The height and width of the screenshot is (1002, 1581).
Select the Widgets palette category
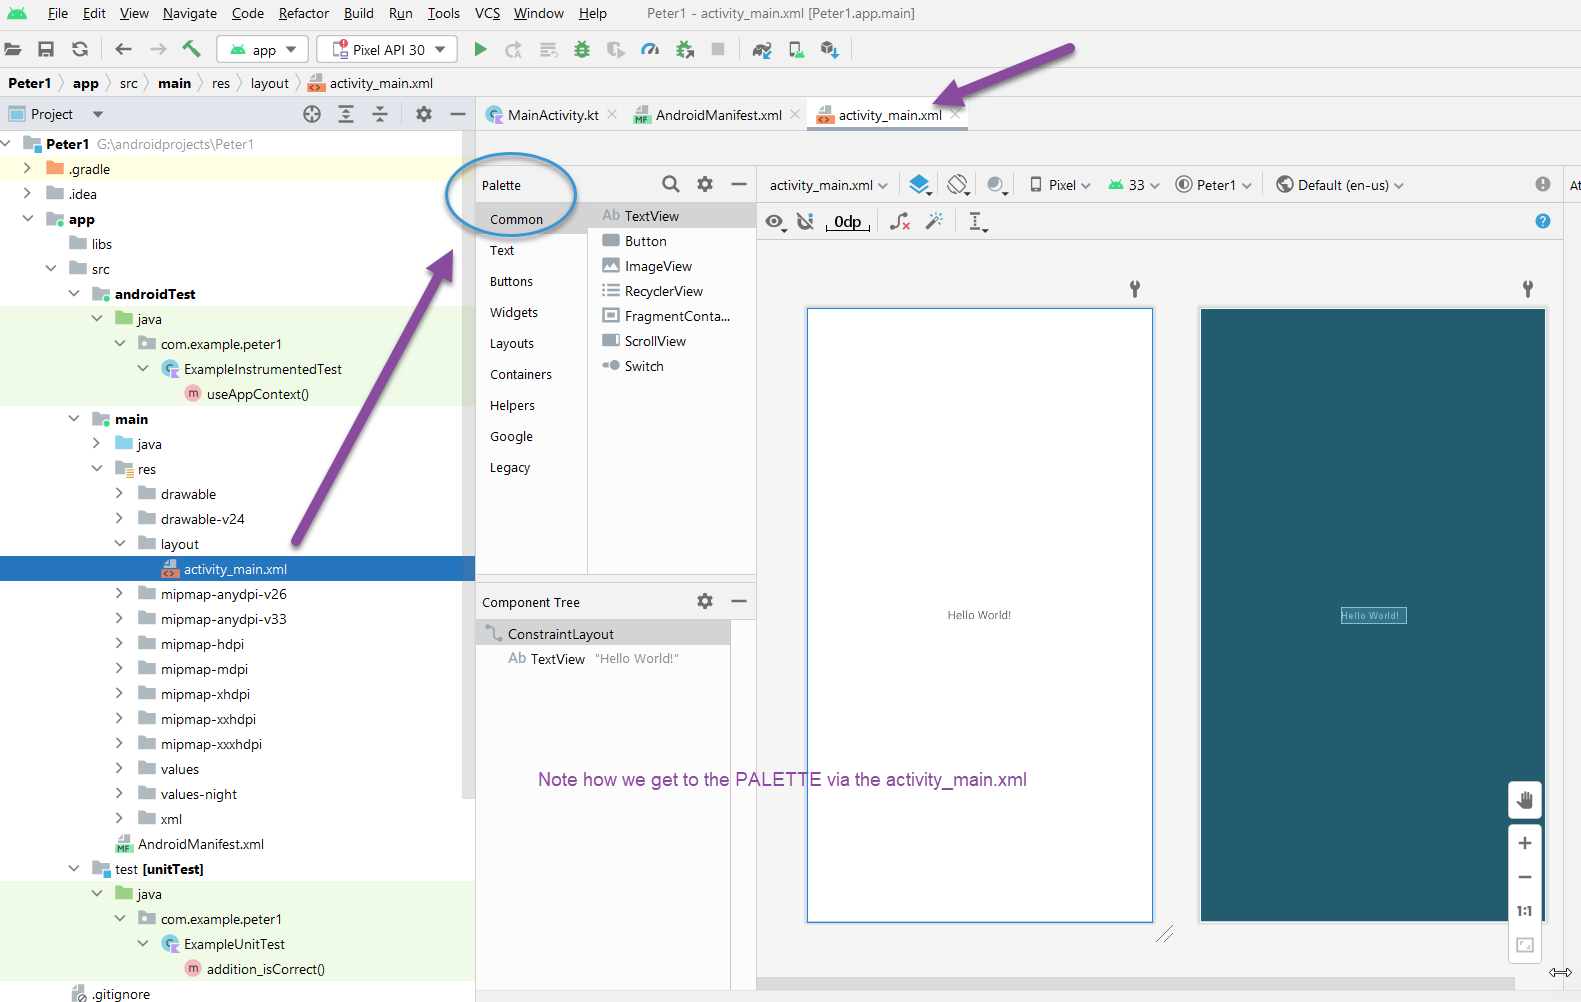click(x=514, y=312)
